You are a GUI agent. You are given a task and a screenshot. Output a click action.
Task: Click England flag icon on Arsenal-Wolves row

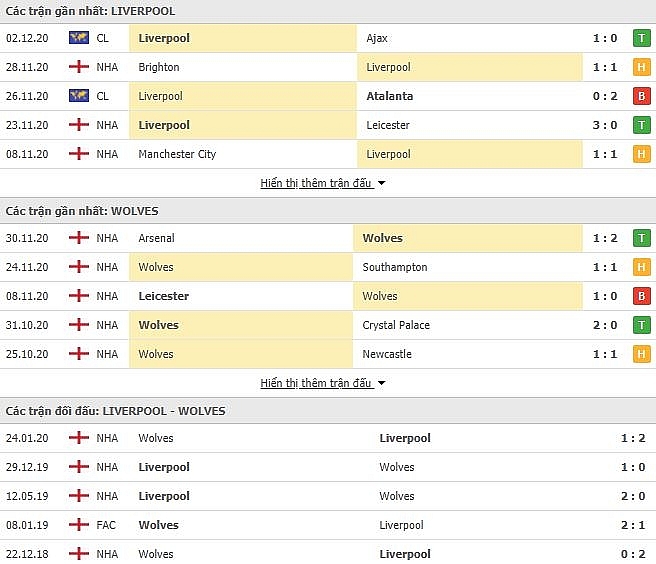(x=79, y=238)
